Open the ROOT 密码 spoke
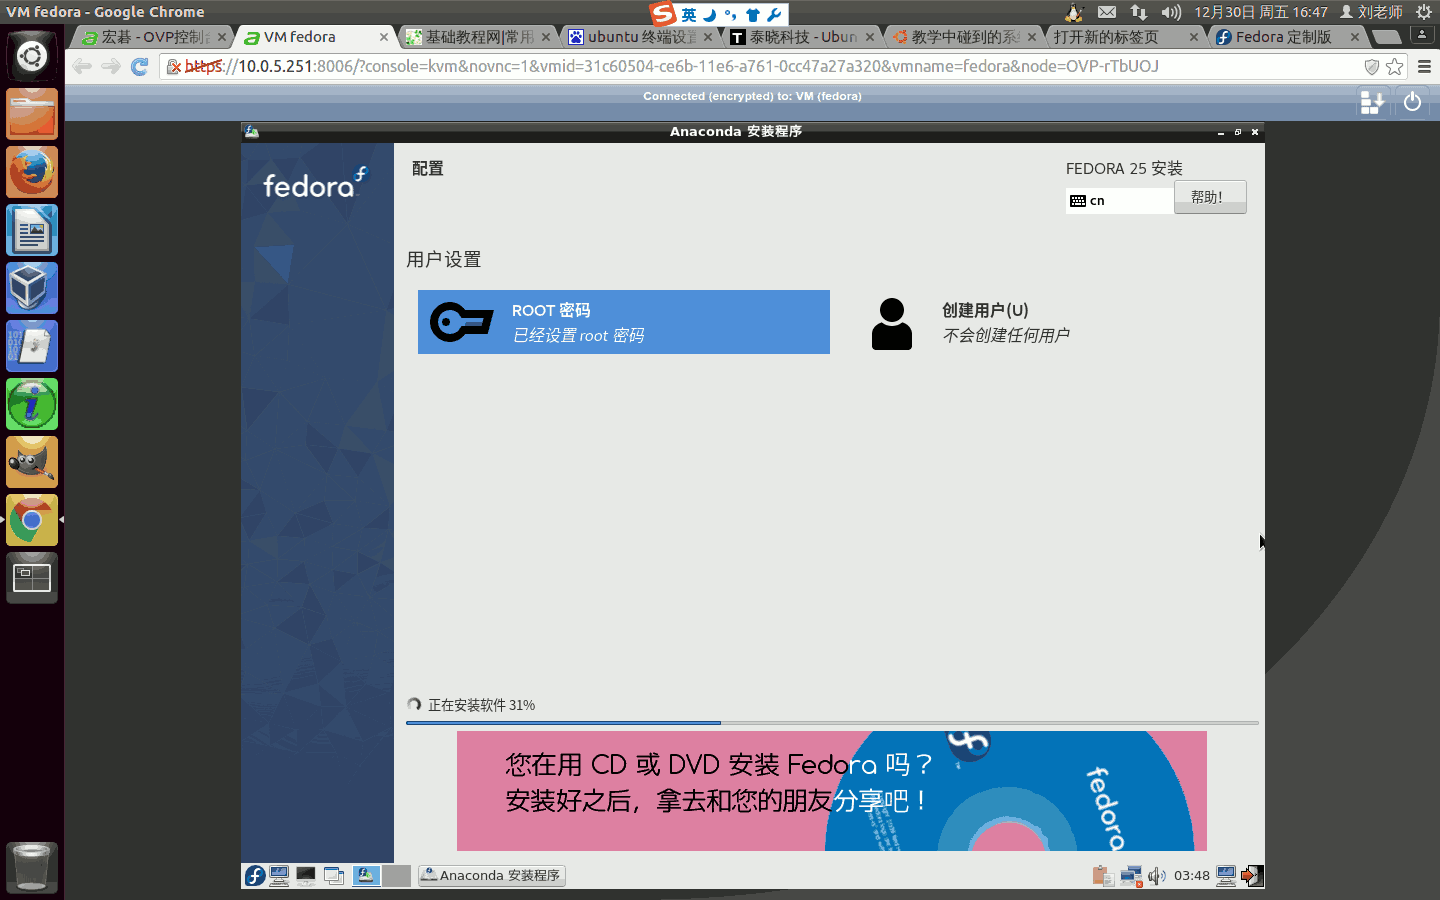This screenshot has width=1440, height=900. coord(624,322)
